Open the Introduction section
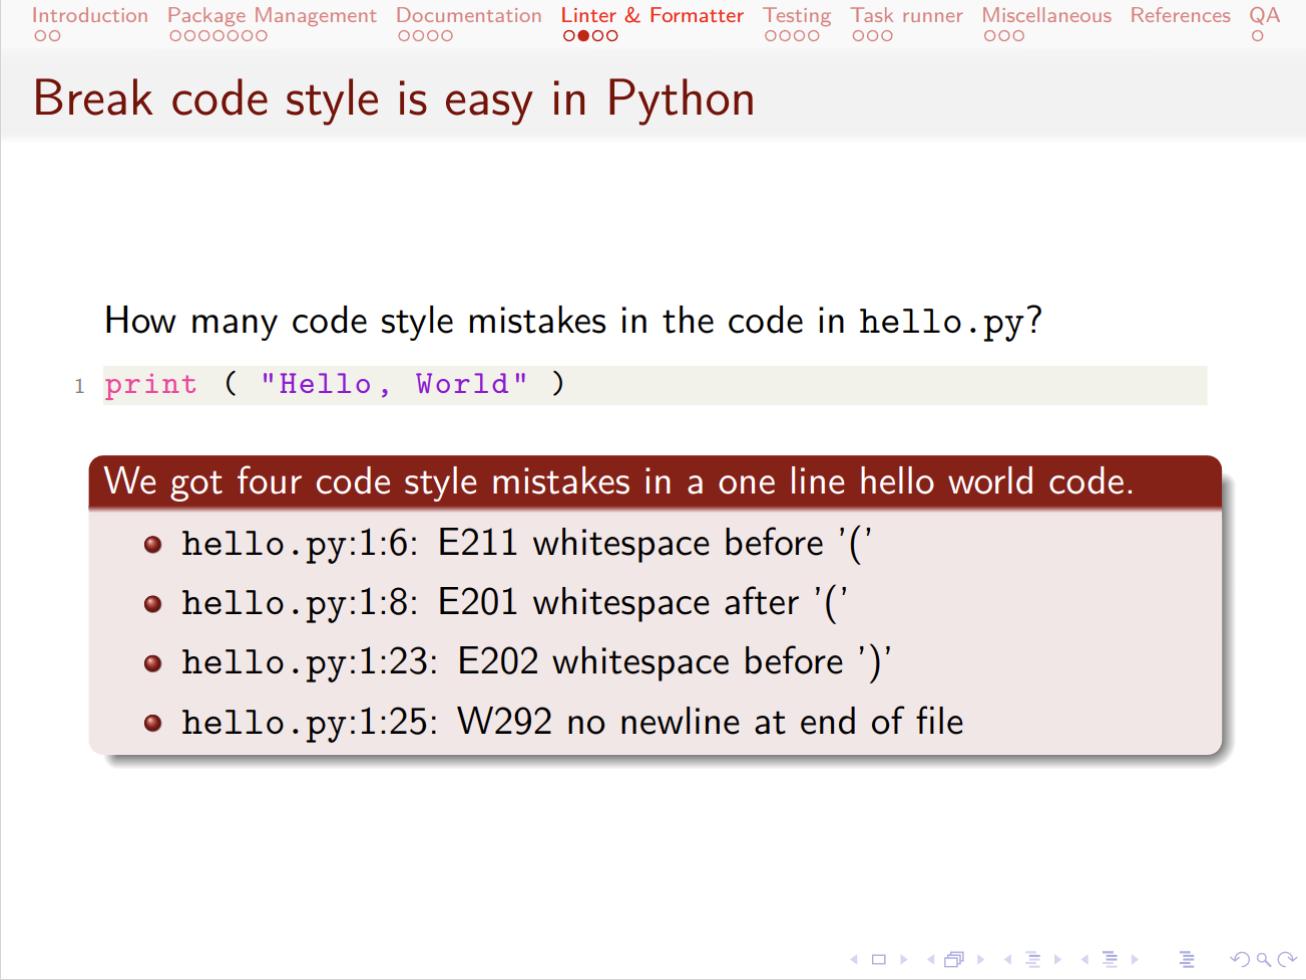Viewport: 1306px width, 980px height. (90, 15)
